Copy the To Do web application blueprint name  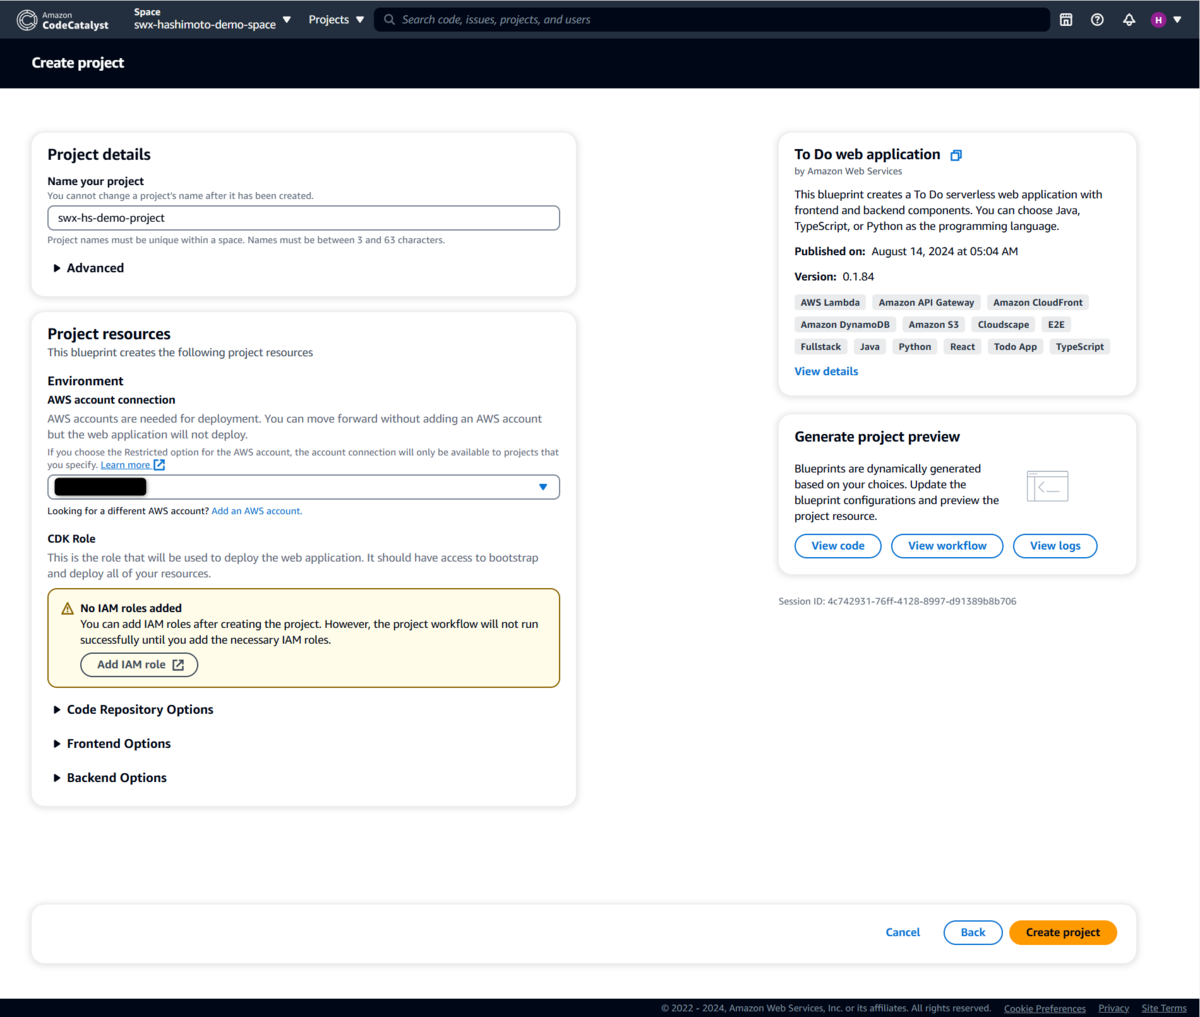(956, 155)
